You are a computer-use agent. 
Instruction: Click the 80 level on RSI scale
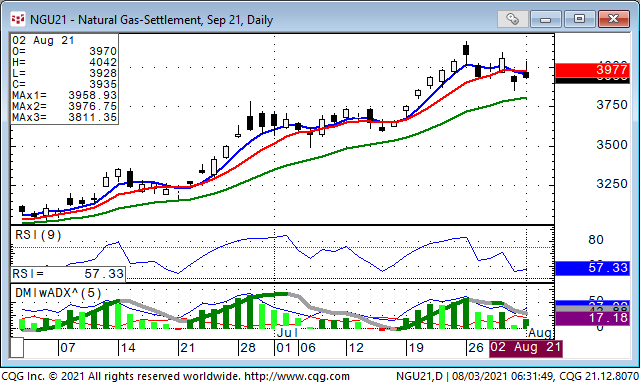point(596,240)
